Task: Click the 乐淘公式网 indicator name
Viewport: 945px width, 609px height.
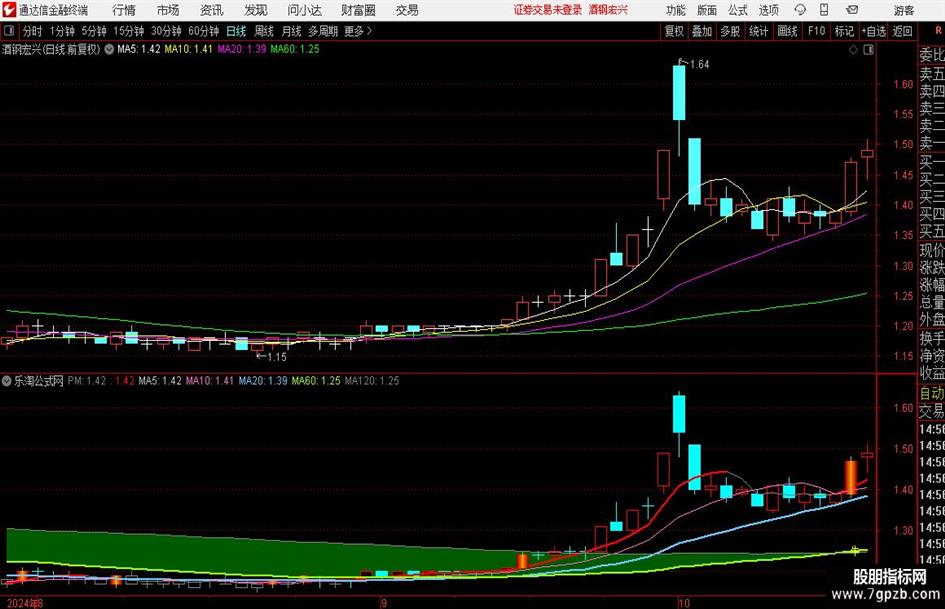Action: (39, 381)
